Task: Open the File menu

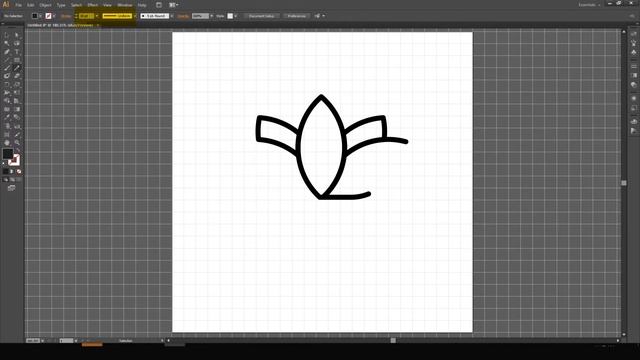Action: click(19, 5)
